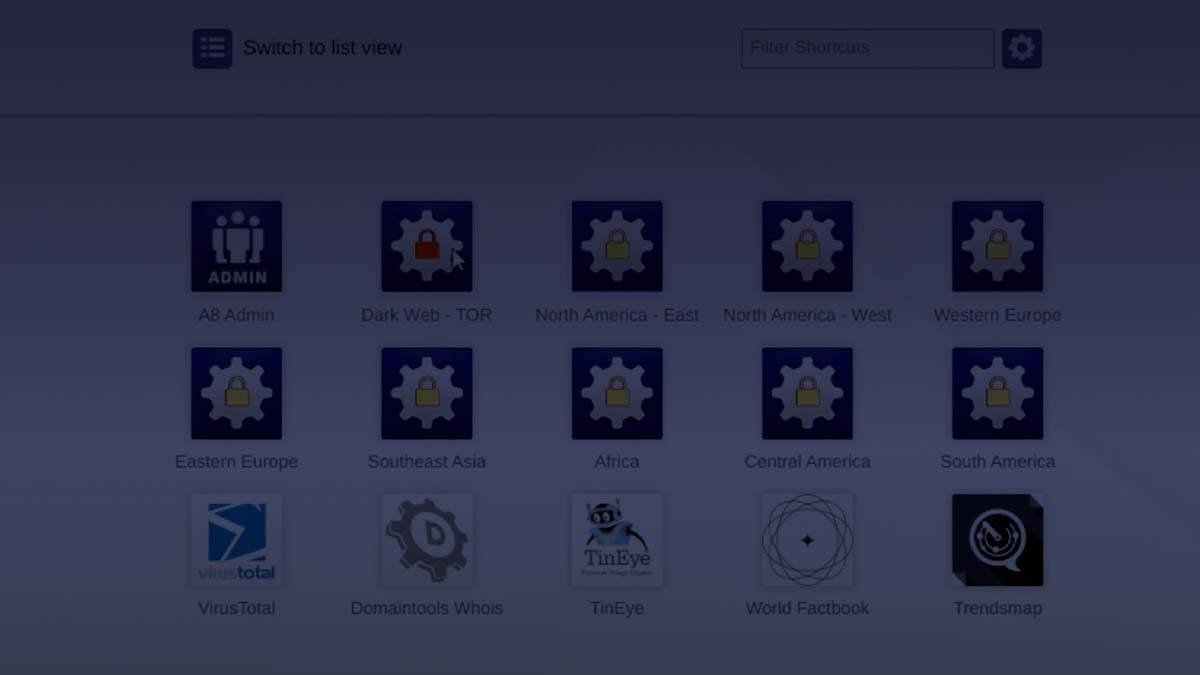Click the 'Central America' label text
This screenshot has width=1200, height=675.
click(807, 462)
